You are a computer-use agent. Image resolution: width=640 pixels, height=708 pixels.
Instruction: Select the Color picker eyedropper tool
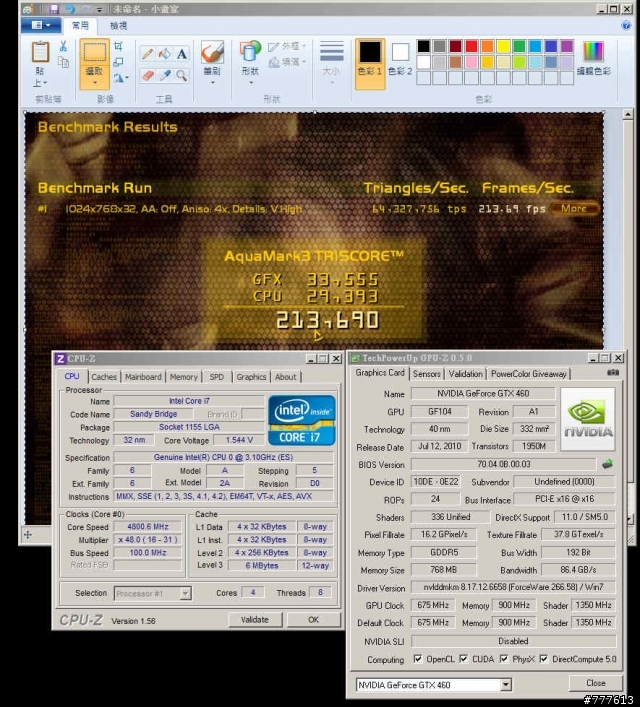coord(164,75)
